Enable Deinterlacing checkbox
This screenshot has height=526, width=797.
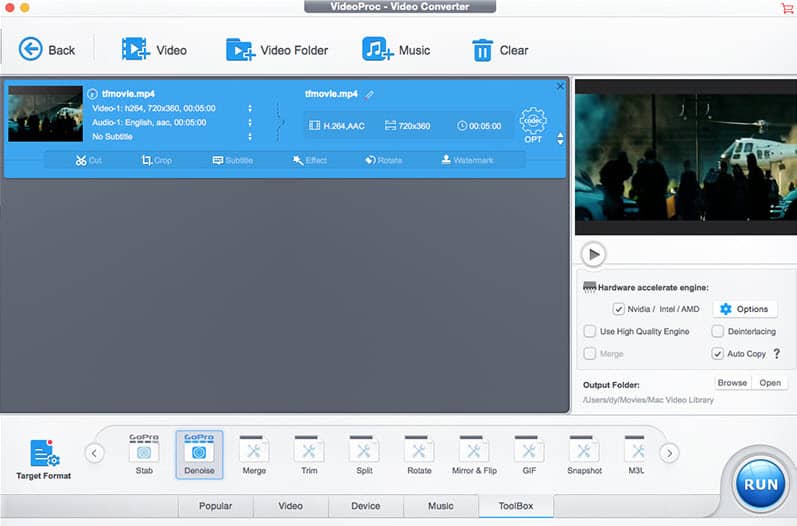click(717, 331)
